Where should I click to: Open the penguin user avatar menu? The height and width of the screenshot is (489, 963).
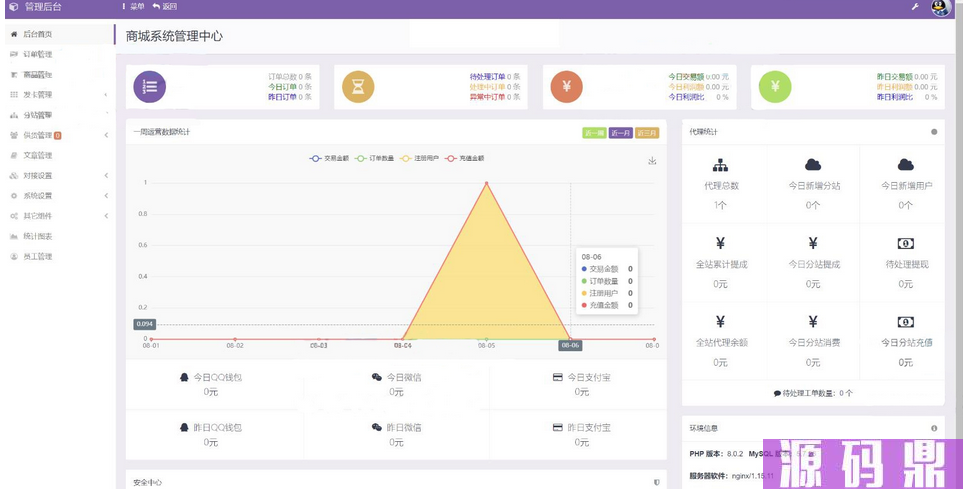coord(940,7)
